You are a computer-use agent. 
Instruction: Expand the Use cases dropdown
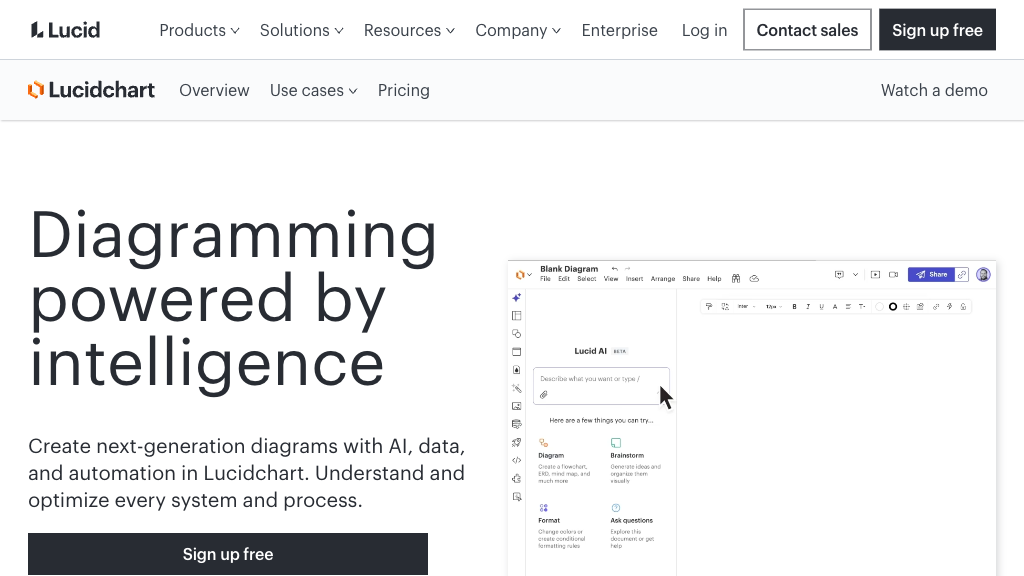coord(312,90)
